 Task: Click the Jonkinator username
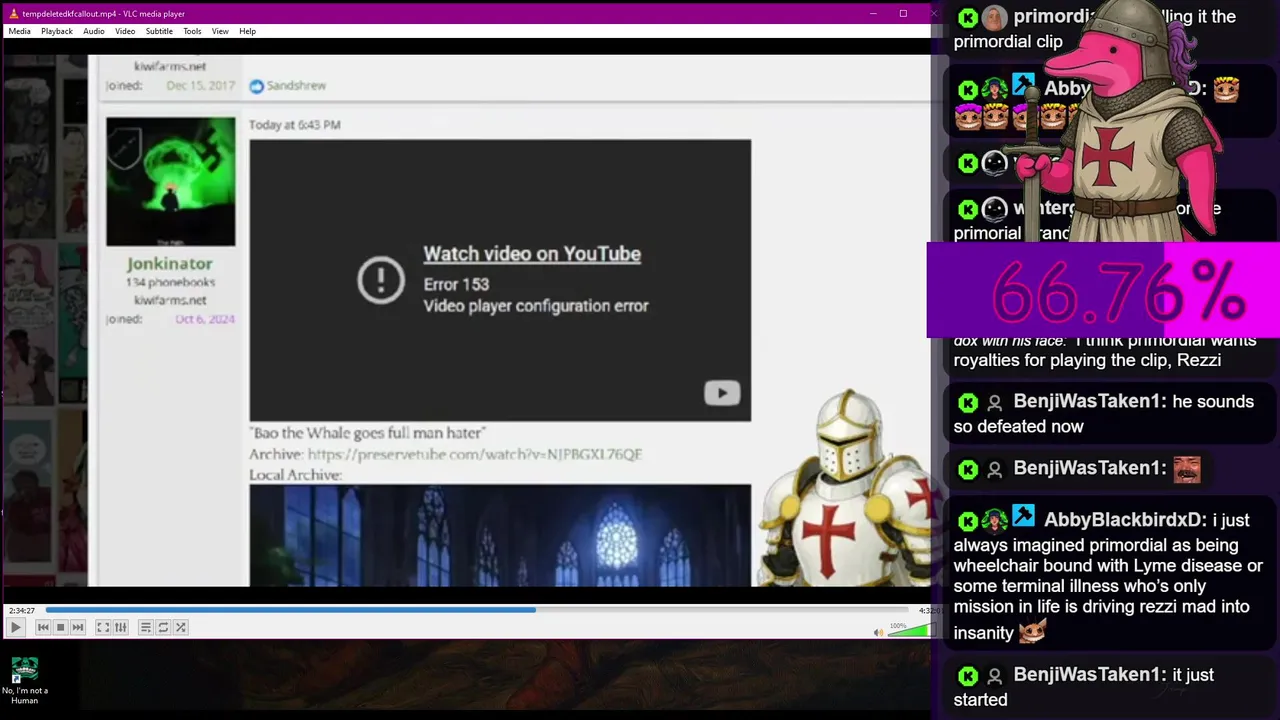tap(170, 264)
